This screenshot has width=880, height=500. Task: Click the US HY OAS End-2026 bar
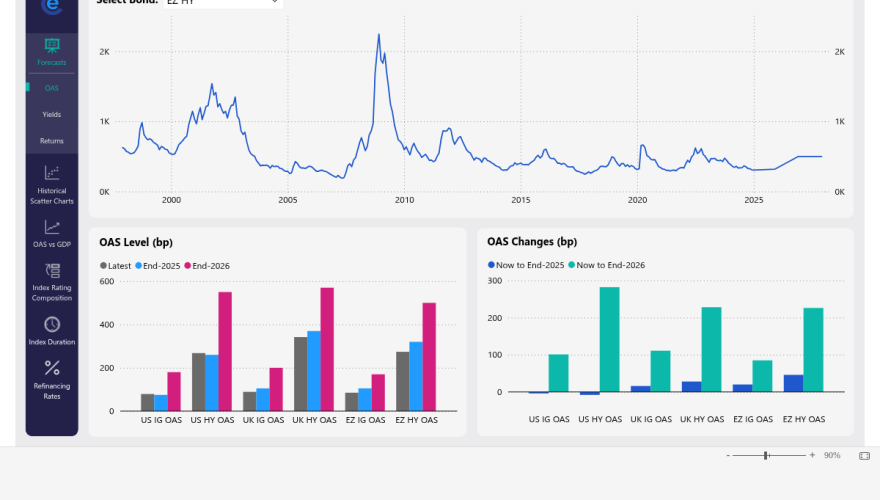tap(225, 351)
